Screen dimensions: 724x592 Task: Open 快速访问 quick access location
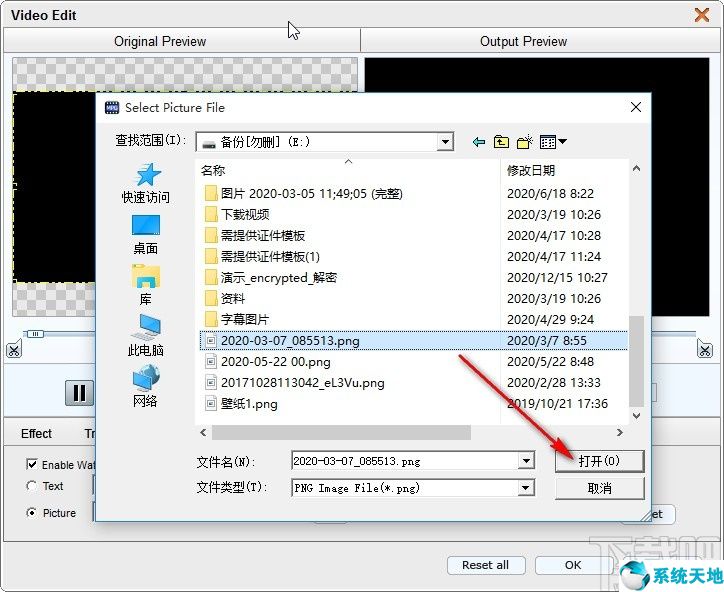point(145,183)
